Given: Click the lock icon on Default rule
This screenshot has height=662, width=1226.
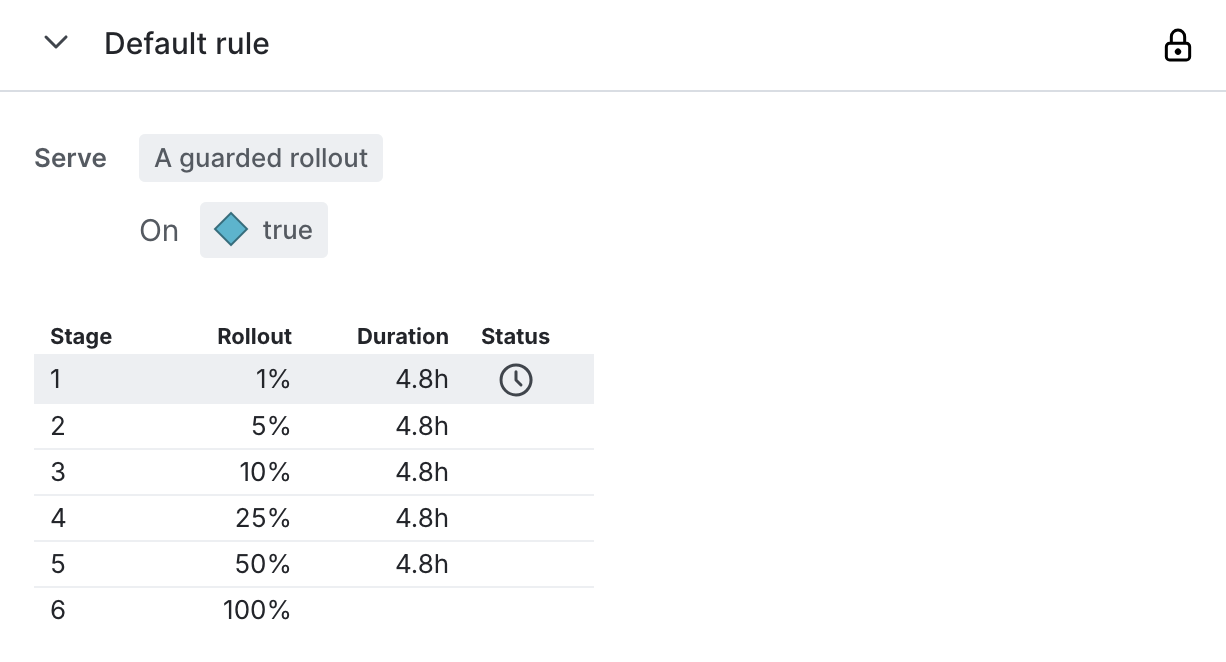Looking at the screenshot, I should (1178, 45).
